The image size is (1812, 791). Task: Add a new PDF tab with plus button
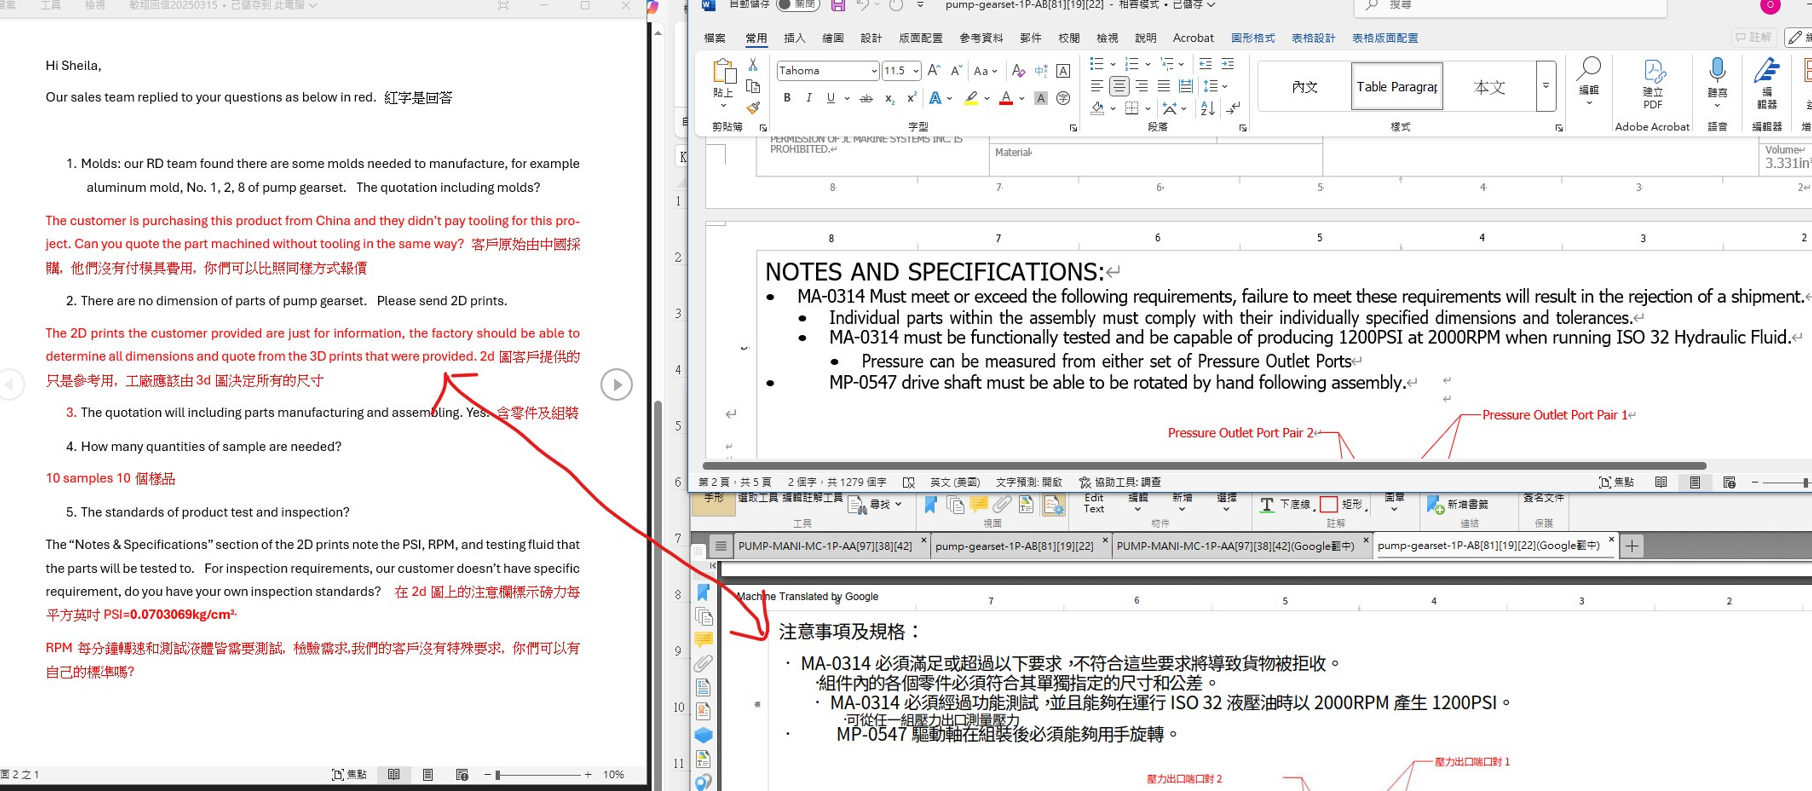coord(1632,546)
